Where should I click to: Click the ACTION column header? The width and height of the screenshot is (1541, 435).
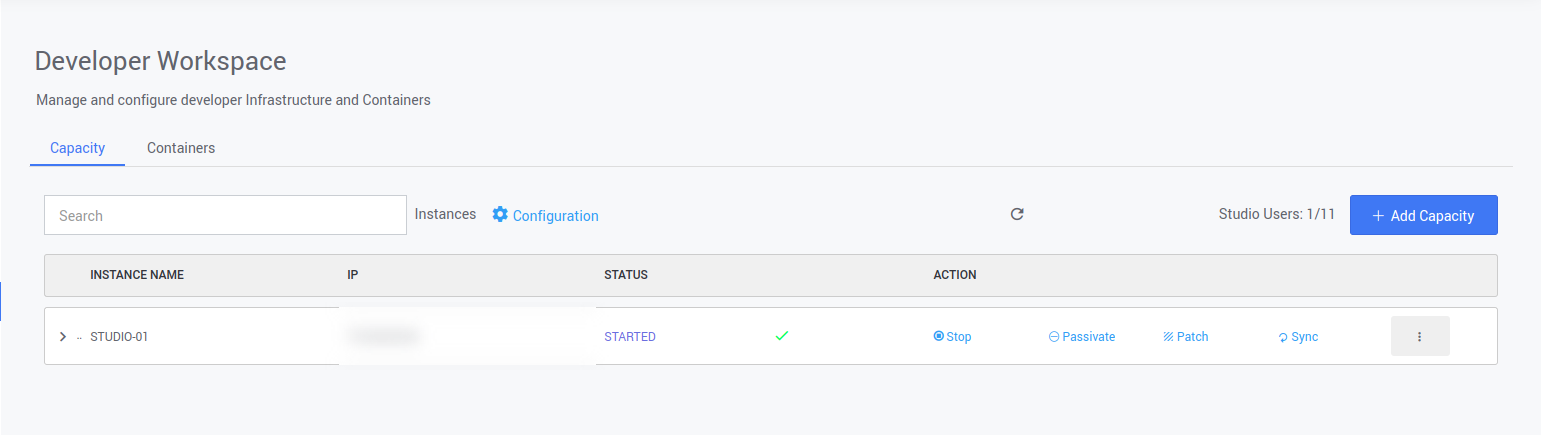[x=955, y=275]
